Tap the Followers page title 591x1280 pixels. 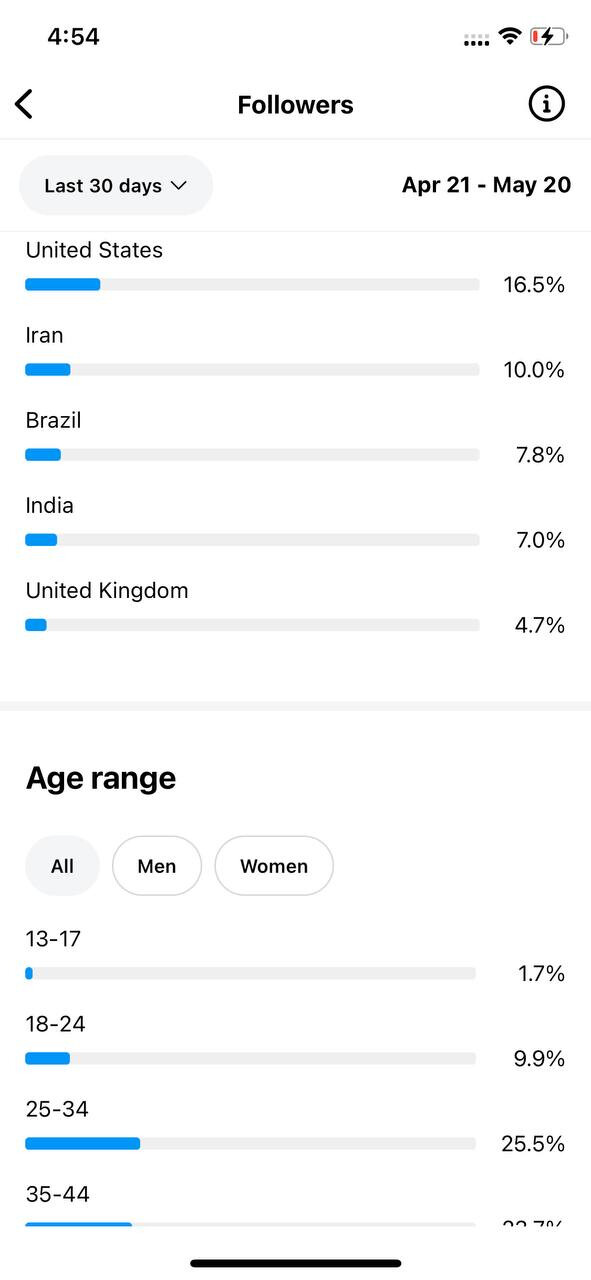295,105
